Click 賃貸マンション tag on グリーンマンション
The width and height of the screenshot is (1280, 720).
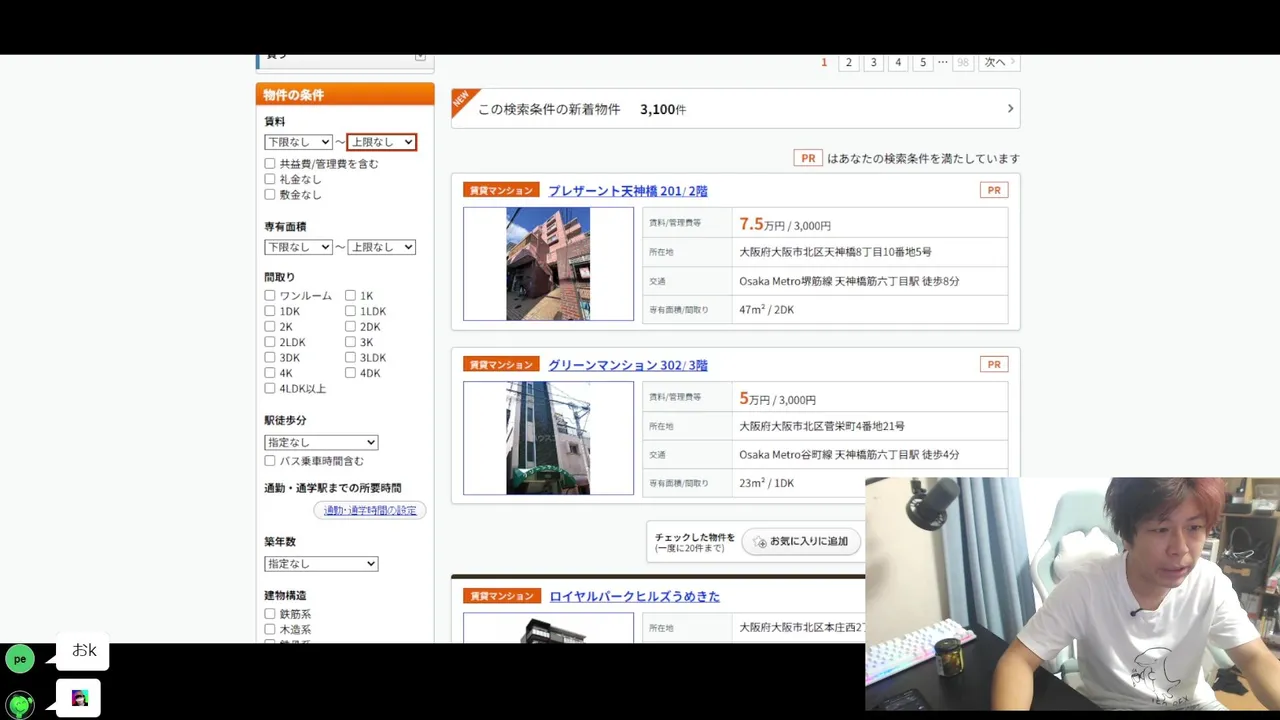501,364
